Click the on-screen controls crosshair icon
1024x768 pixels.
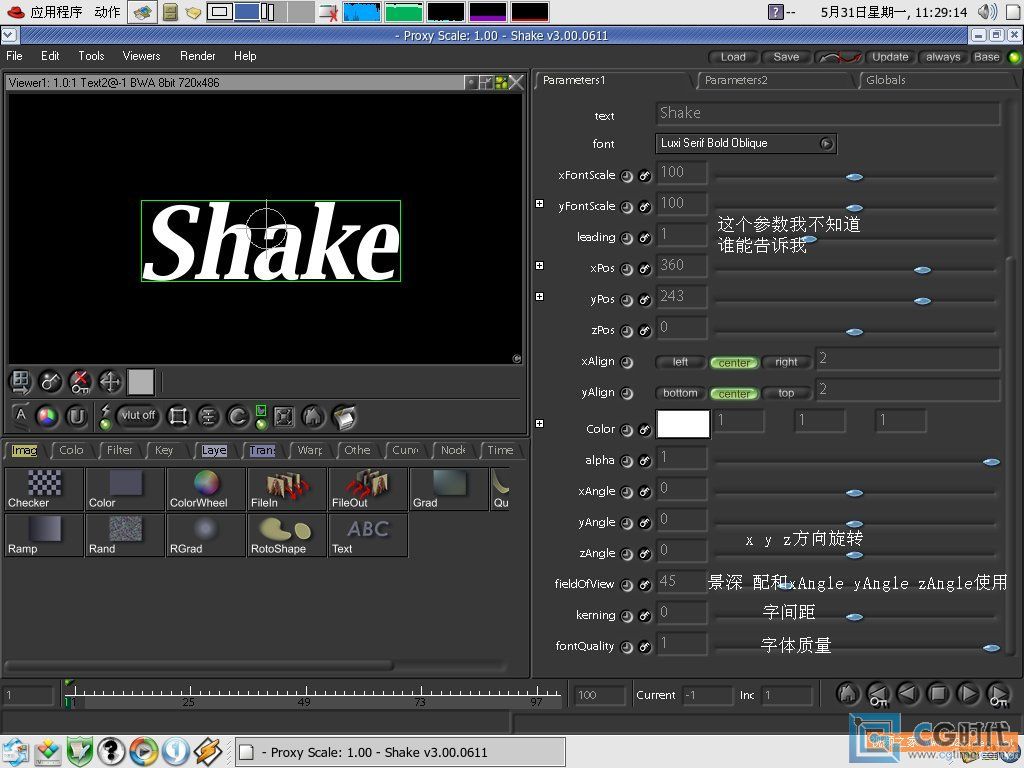pos(110,382)
